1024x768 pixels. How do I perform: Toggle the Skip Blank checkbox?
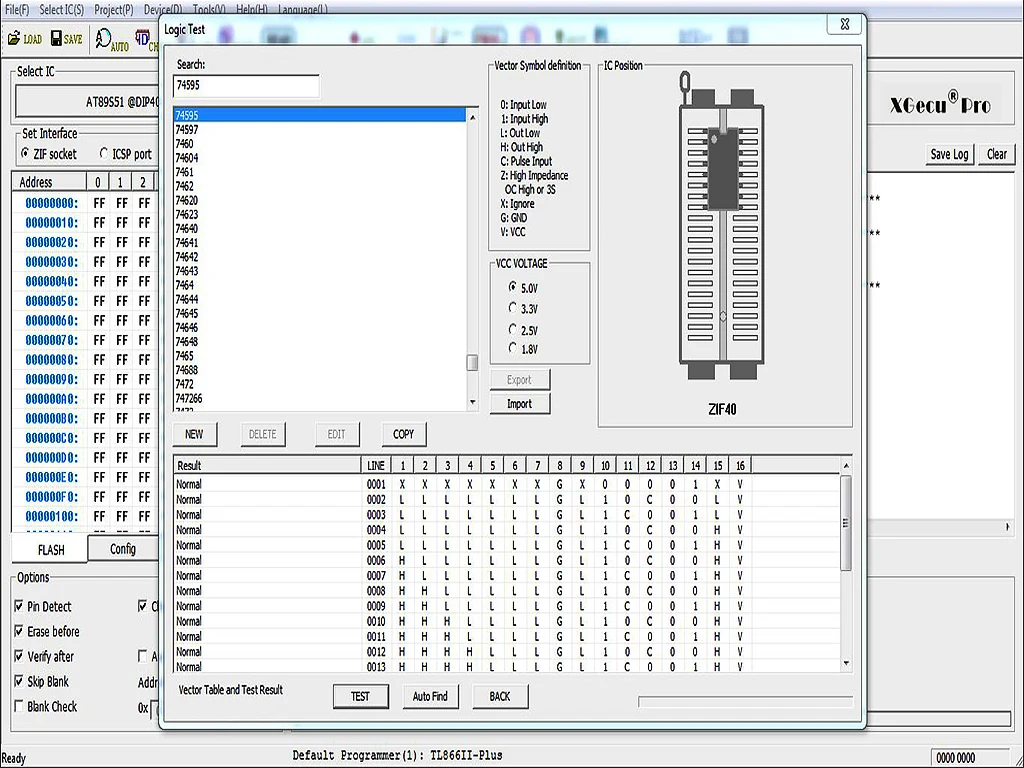pos(19,681)
